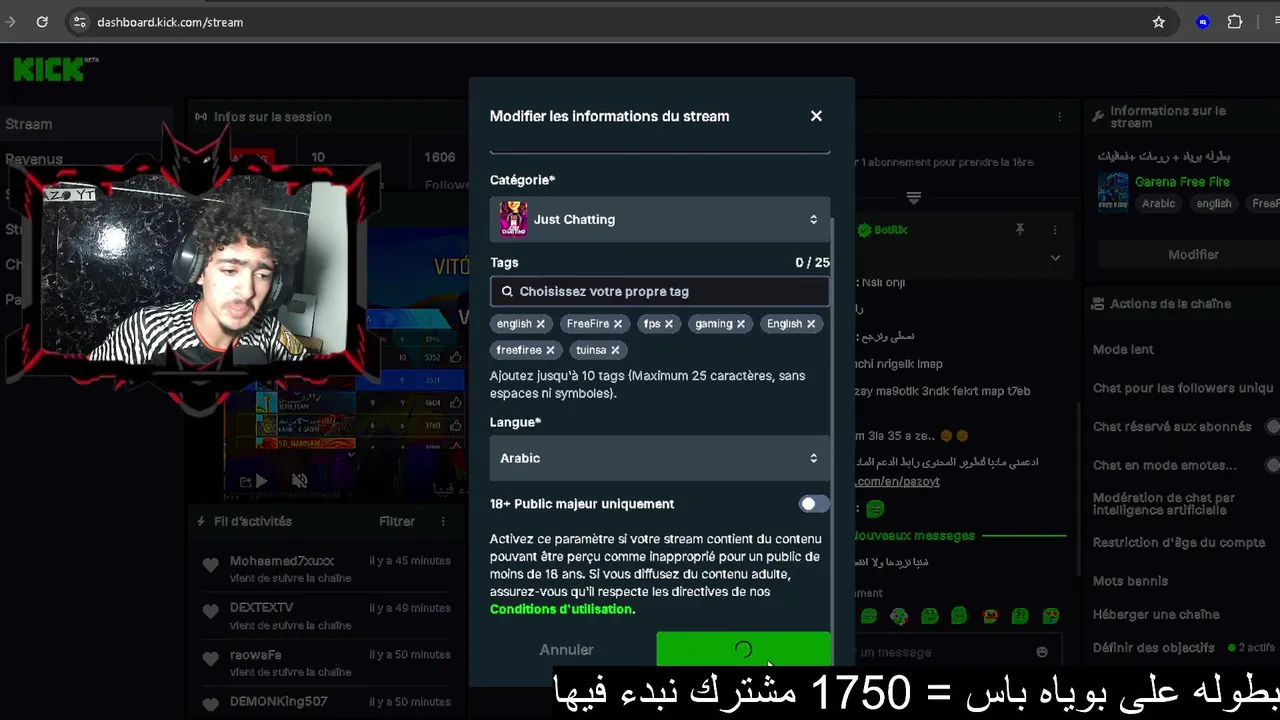Open the Filtrer option in Fil d'activités
1280x720 pixels.
point(397,521)
